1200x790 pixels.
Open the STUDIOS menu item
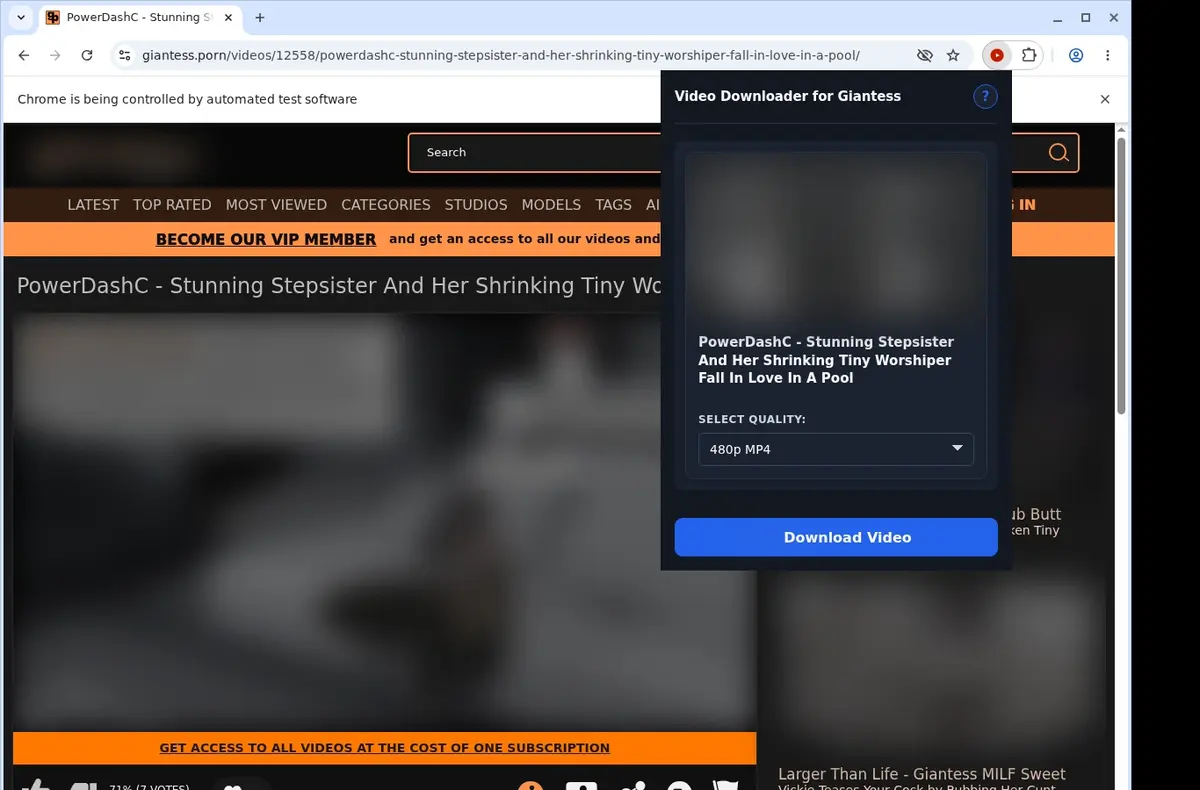[476, 204]
